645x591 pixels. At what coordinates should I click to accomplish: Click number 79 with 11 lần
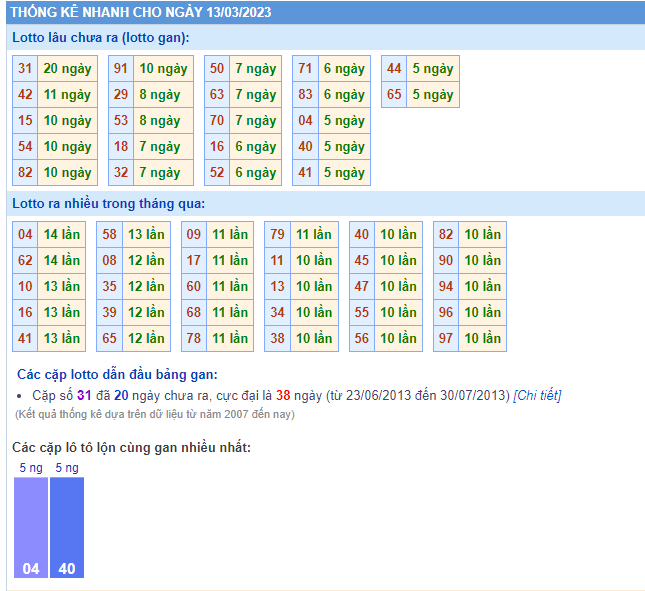[x=278, y=235]
